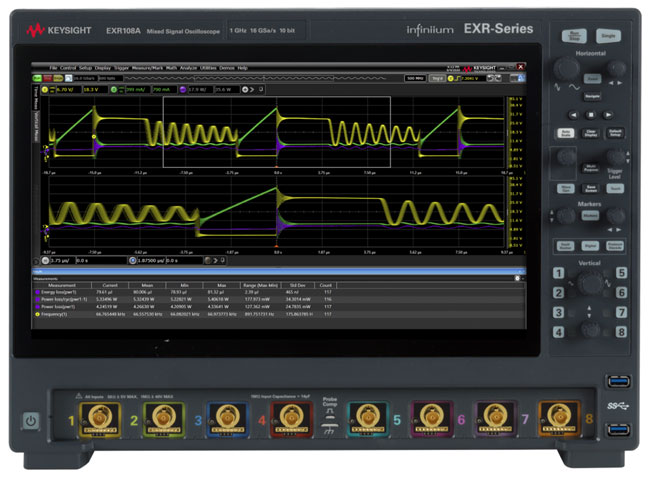Click the zoom scale field 1.87500 µs/
Viewport: 650px width, 481px height.
151,260
